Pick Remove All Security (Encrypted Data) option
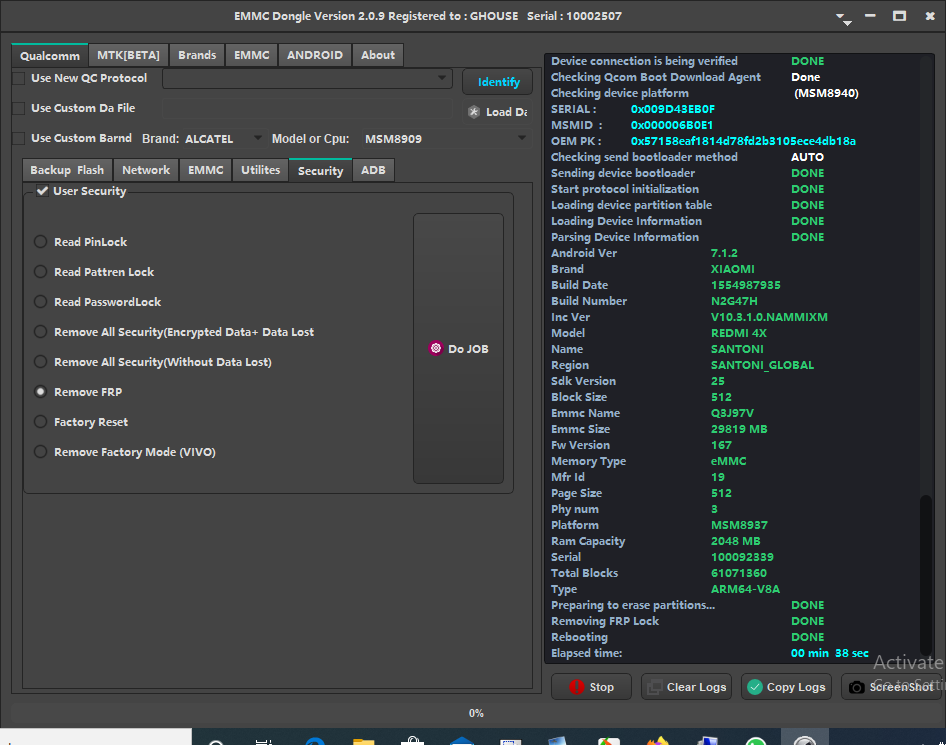The height and width of the screenshot is (745, 946). pyautogui.click(x=40, y=332)
